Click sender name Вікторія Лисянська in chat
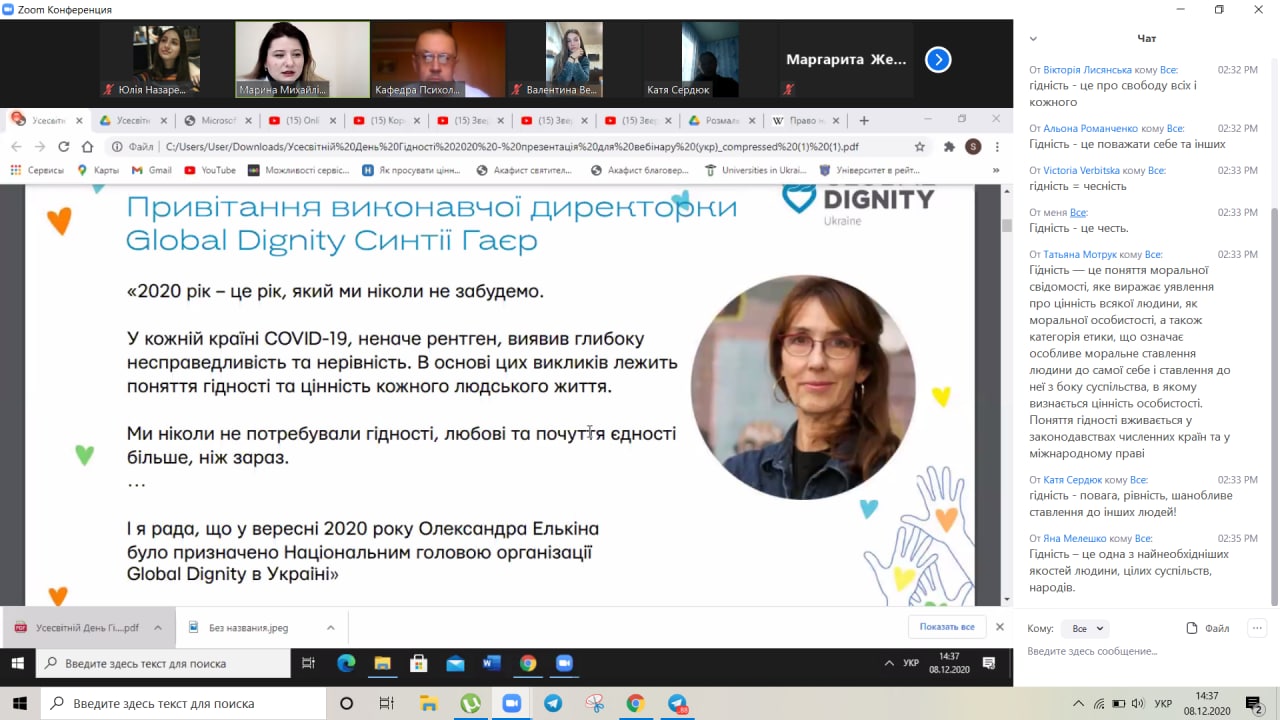Viewport: 1280px width, 720px height. pyautogui.click(x=1087, y=70)
